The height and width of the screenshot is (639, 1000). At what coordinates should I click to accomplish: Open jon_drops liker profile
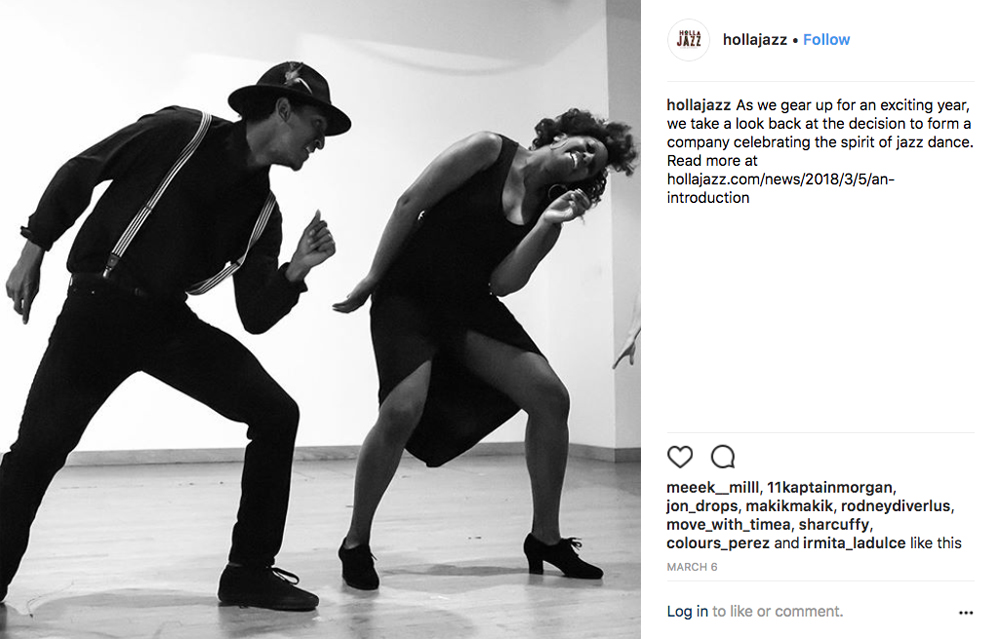[702, 506]
